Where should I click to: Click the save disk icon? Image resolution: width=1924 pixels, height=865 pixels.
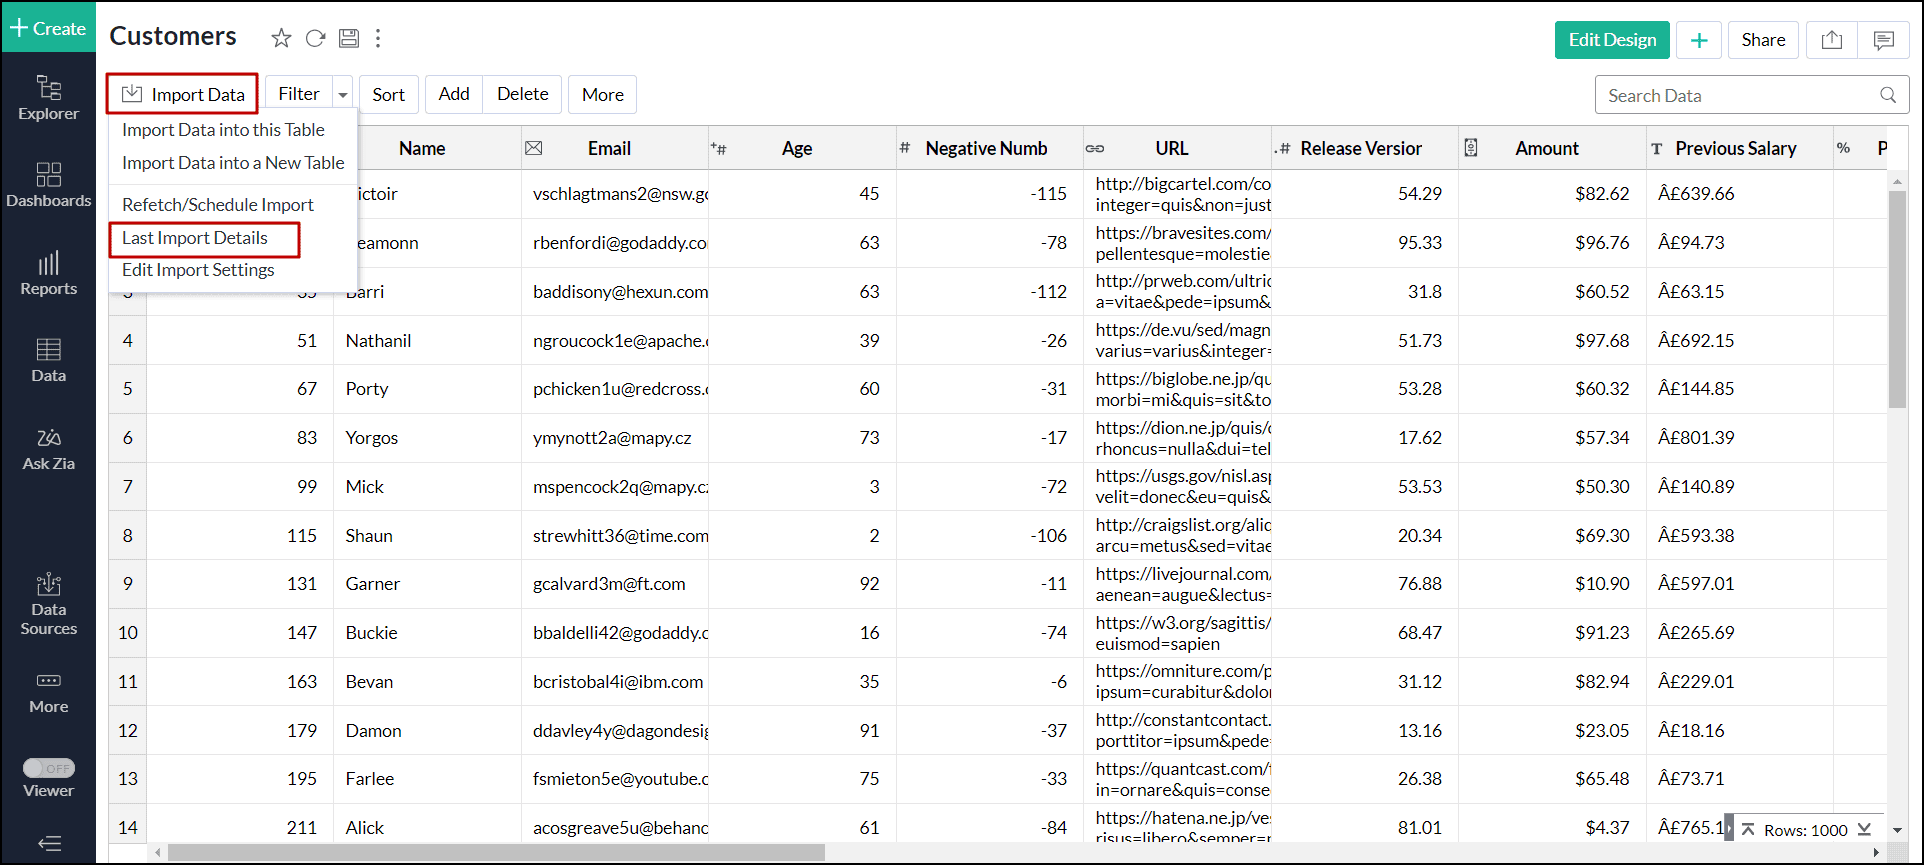click(x=348, y=38)
